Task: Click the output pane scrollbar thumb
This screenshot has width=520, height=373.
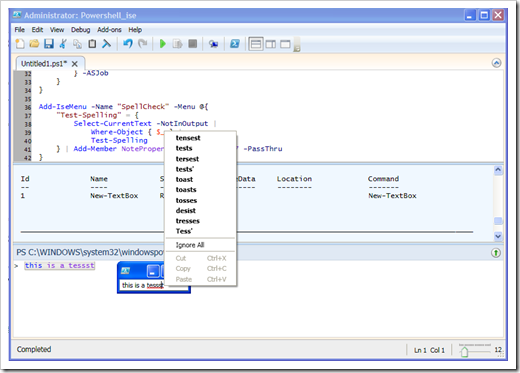Action: click(498, 221)
